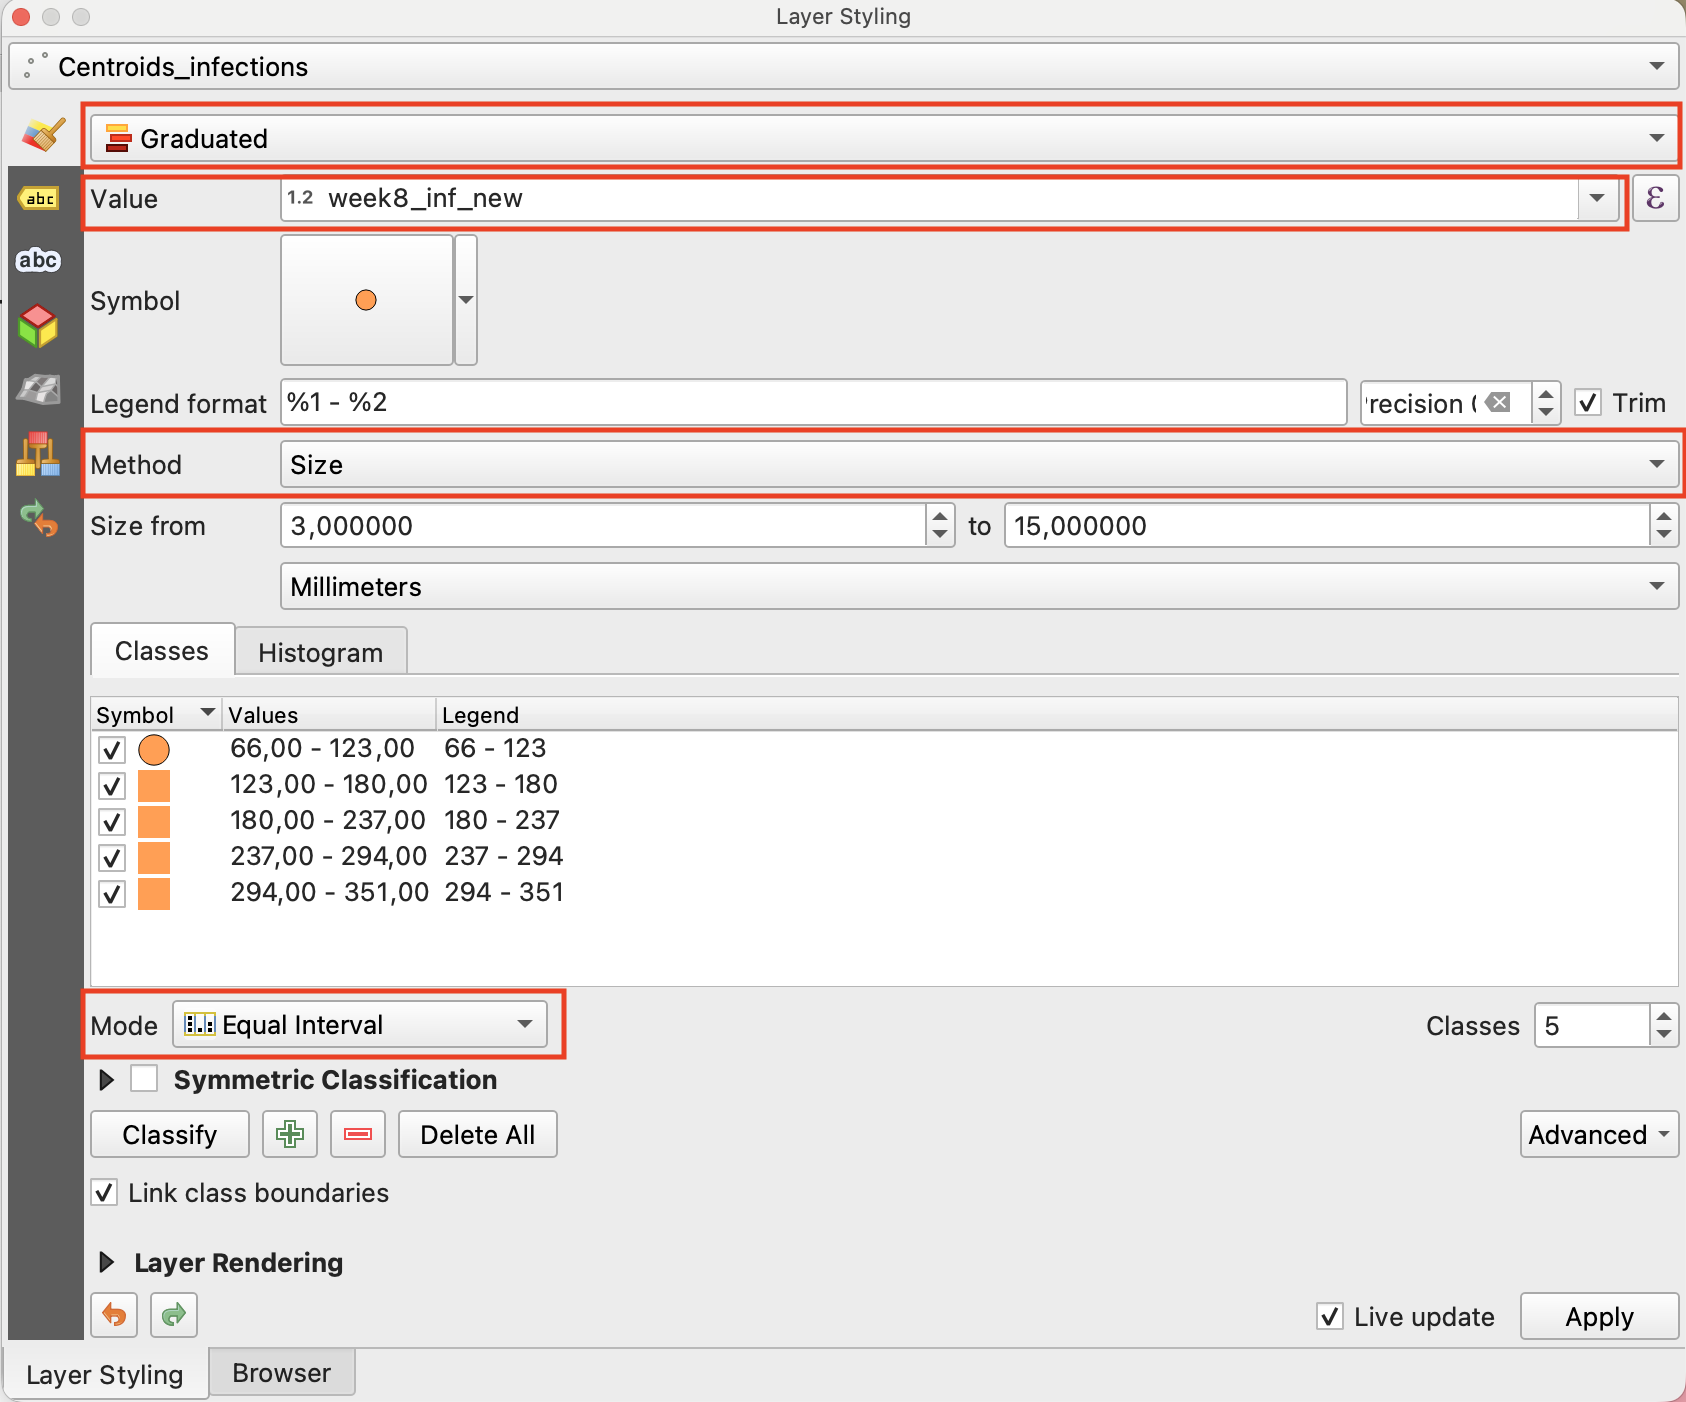The width and height of the screenshot is (1686, 1402).
Task: Switch to the Browser panel tab
Action: tap(281, 1373)
